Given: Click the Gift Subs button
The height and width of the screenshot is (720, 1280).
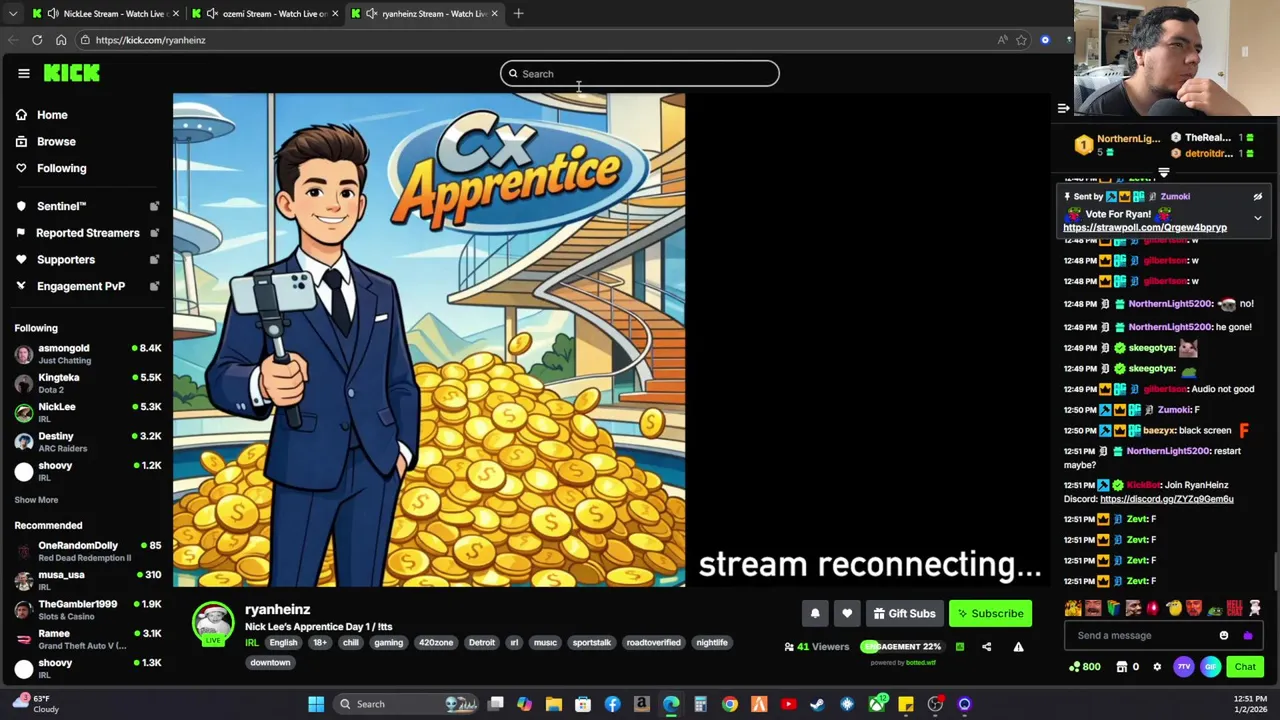Looking at the screenshot, I should [904, 614].
